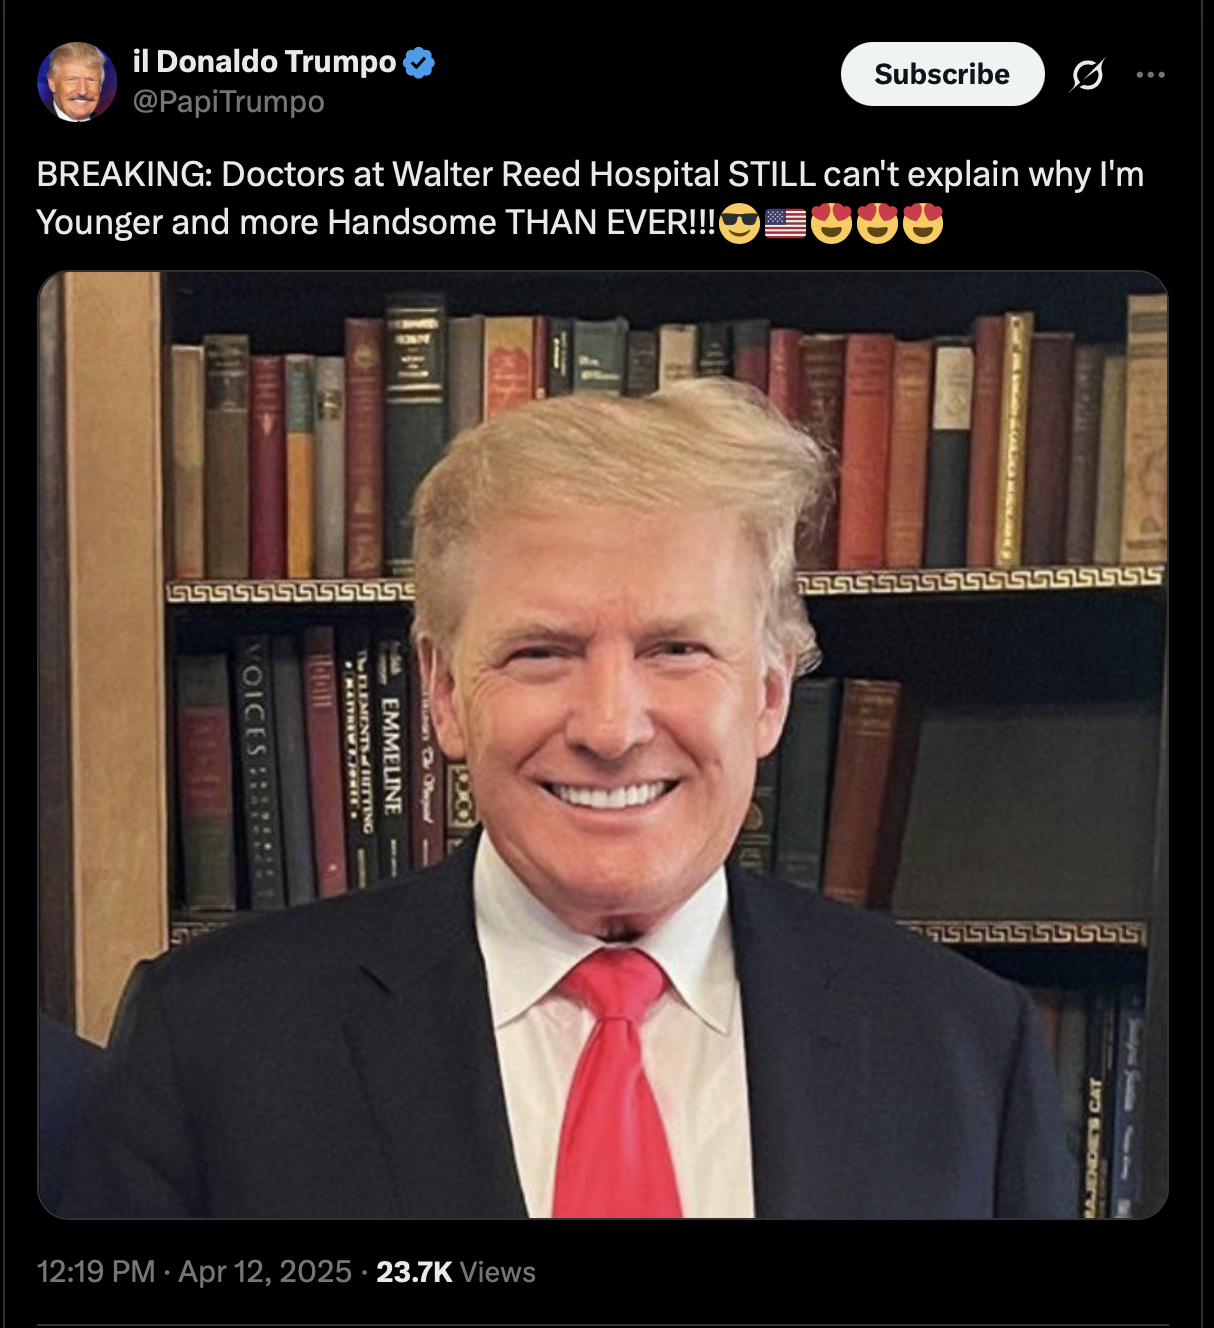Click the American flag emoji
This screenshot has width=1214, height=1328.
click(x=785, y=223)
